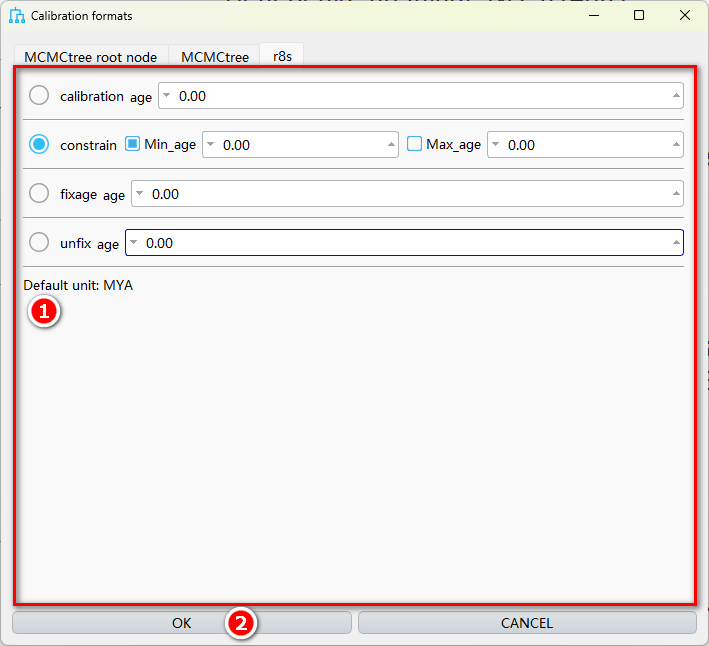The image size is (709, 646).
Task: Select the unfix radio button
Action: click(x=39, y=242)
